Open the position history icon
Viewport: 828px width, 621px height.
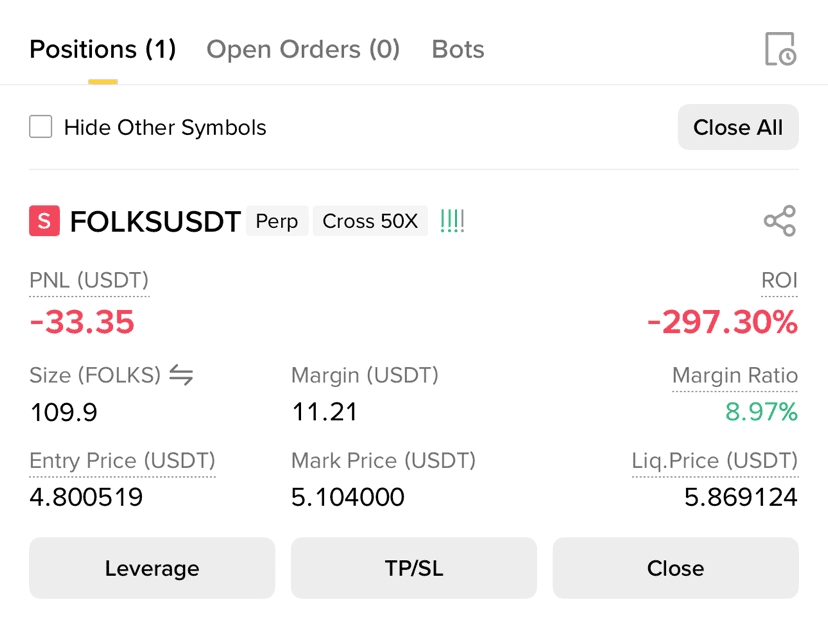tap(780, 49)
